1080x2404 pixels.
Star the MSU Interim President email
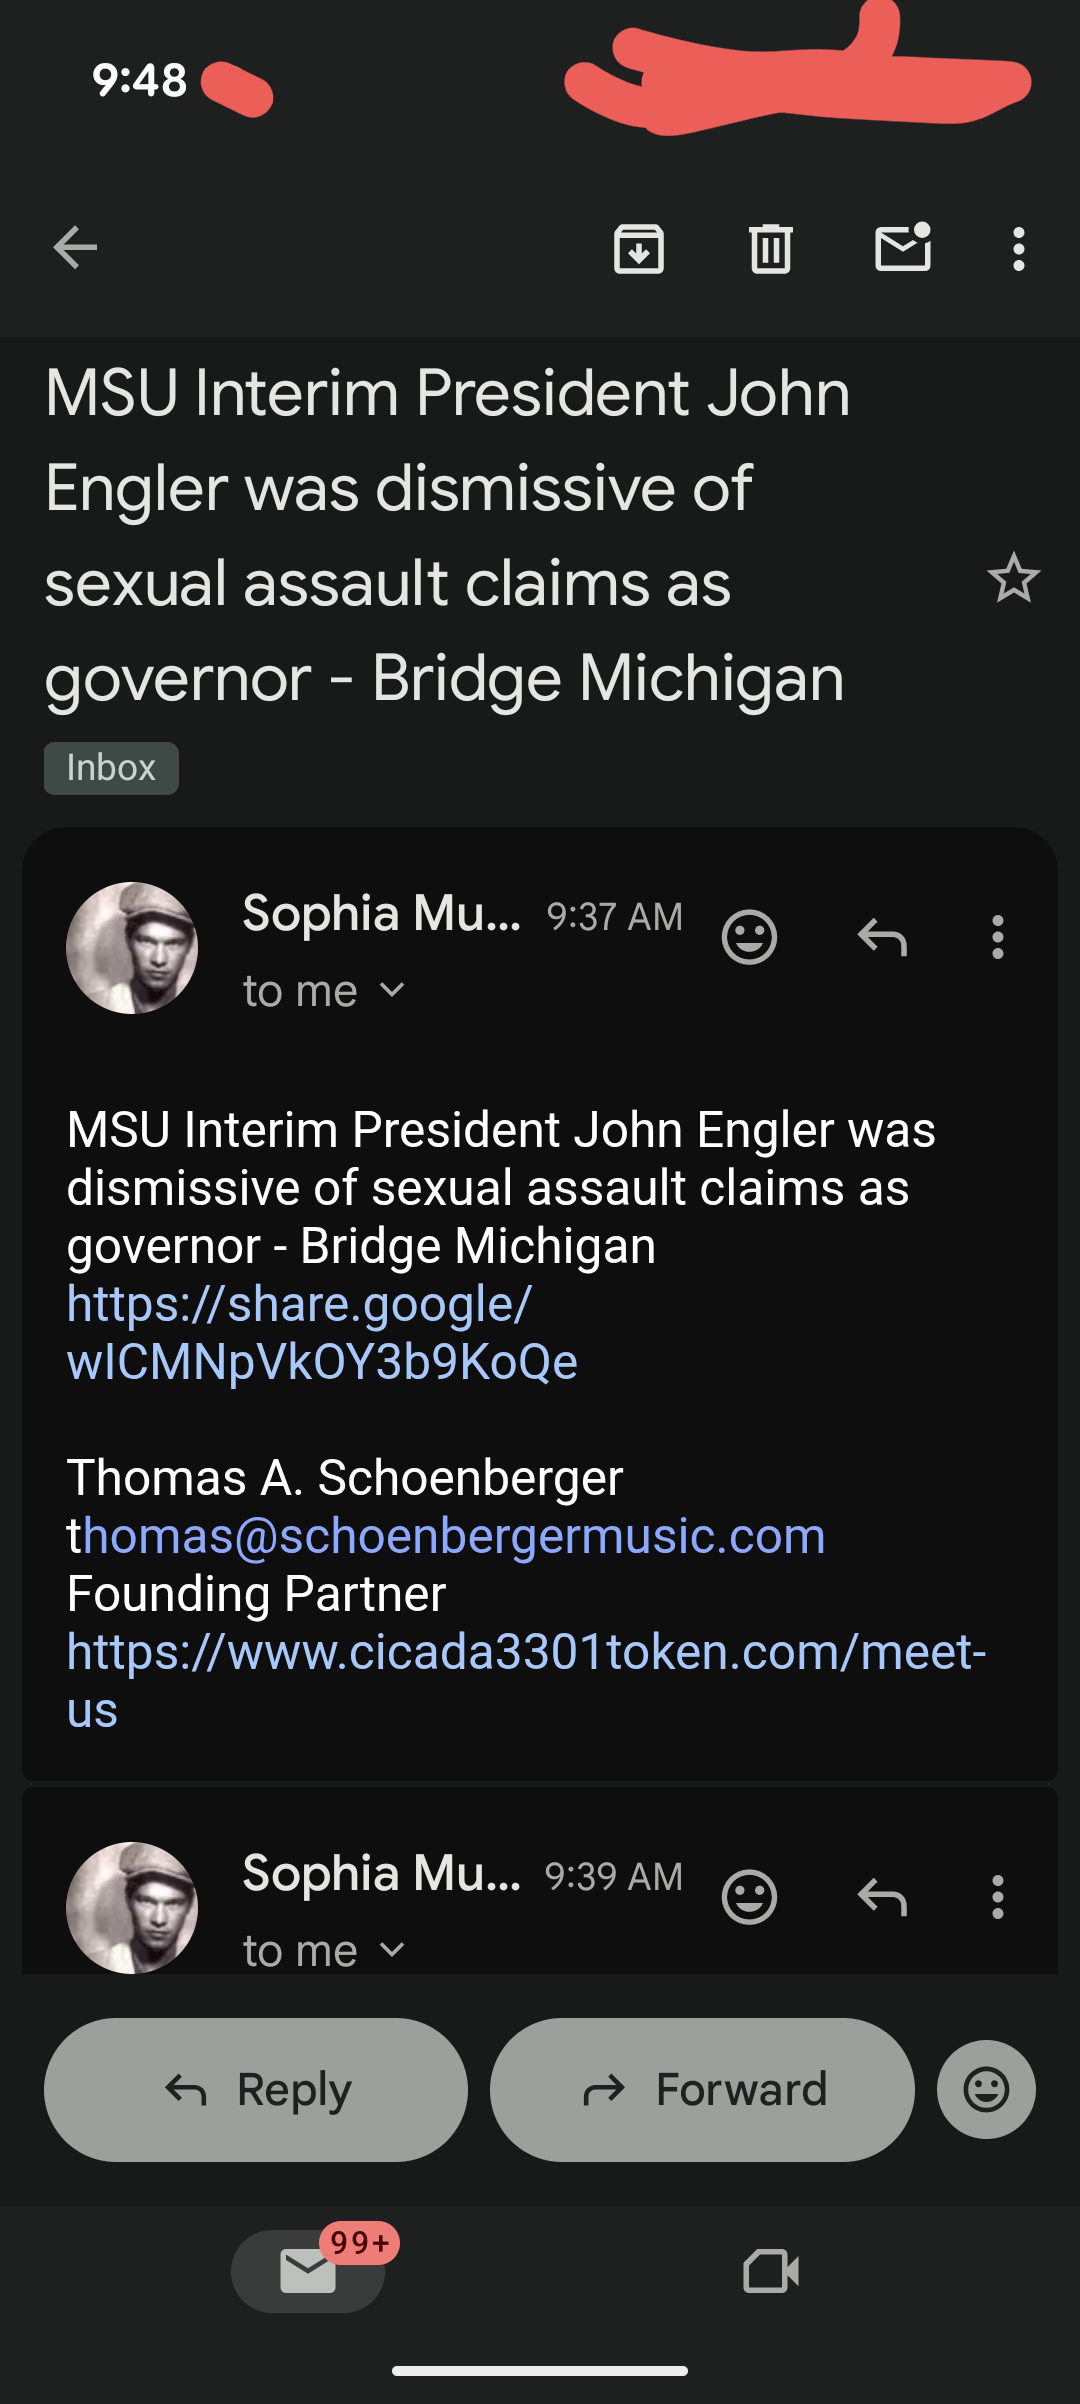point(1013,578)
